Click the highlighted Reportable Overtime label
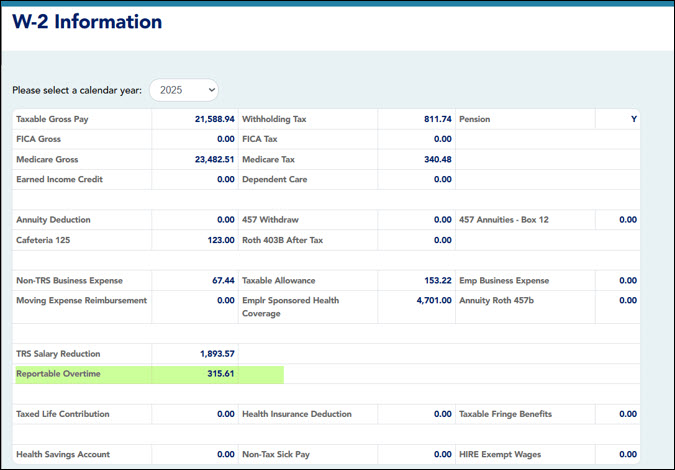The width and height of the screenshot is (675, 470). [x=59, y=374]
